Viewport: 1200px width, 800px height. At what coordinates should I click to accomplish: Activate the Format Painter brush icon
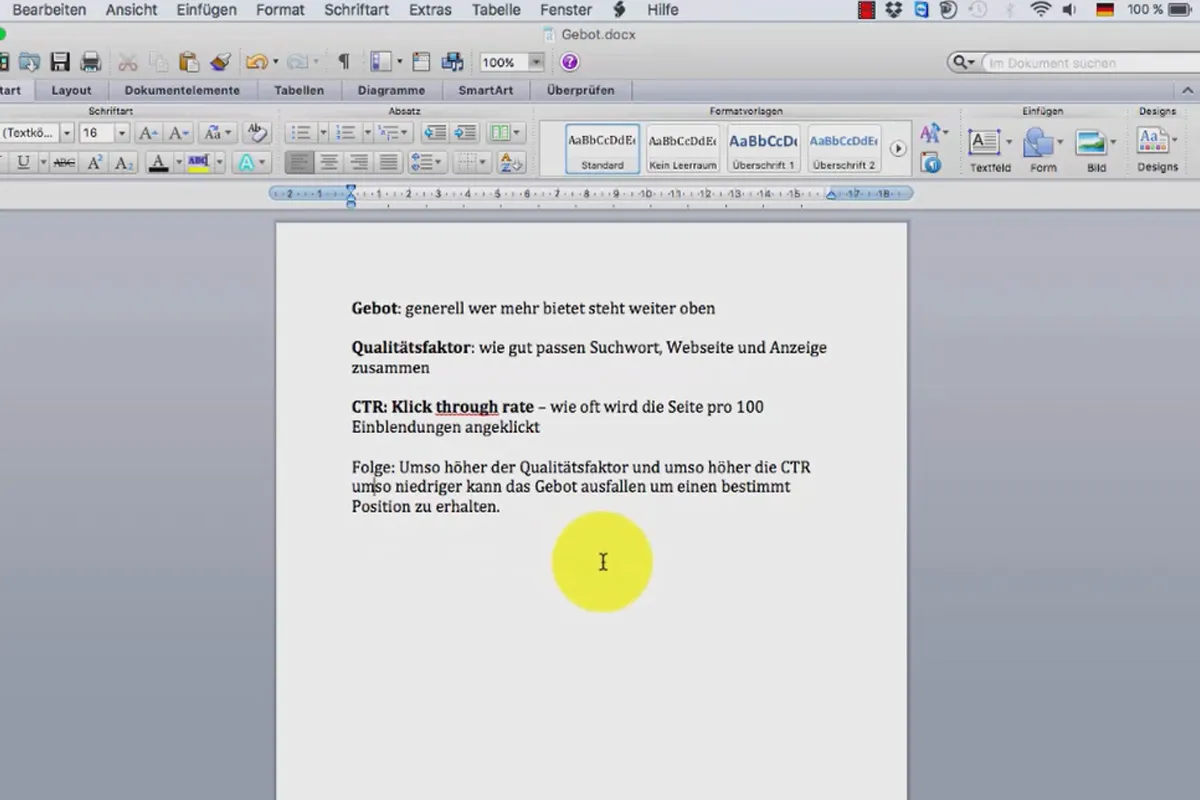point(220,62)
